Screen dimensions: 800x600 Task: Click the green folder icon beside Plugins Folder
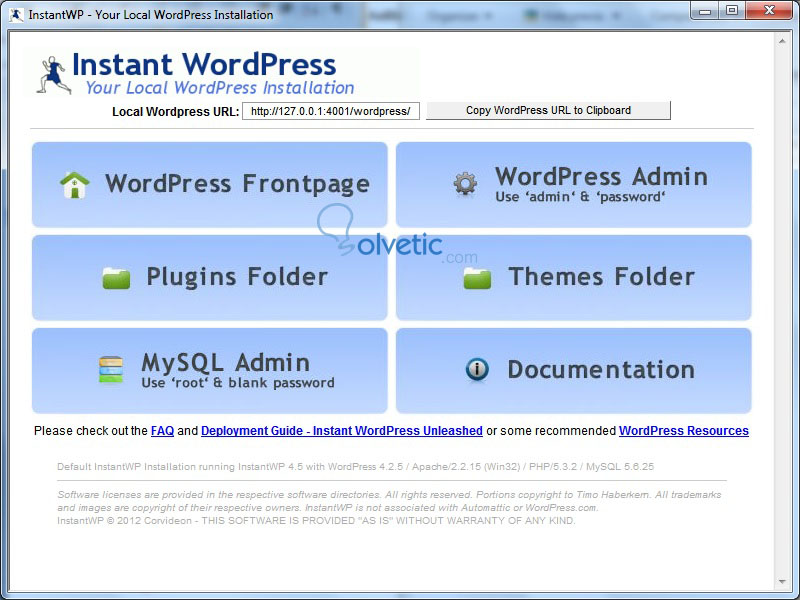[116, 278]
